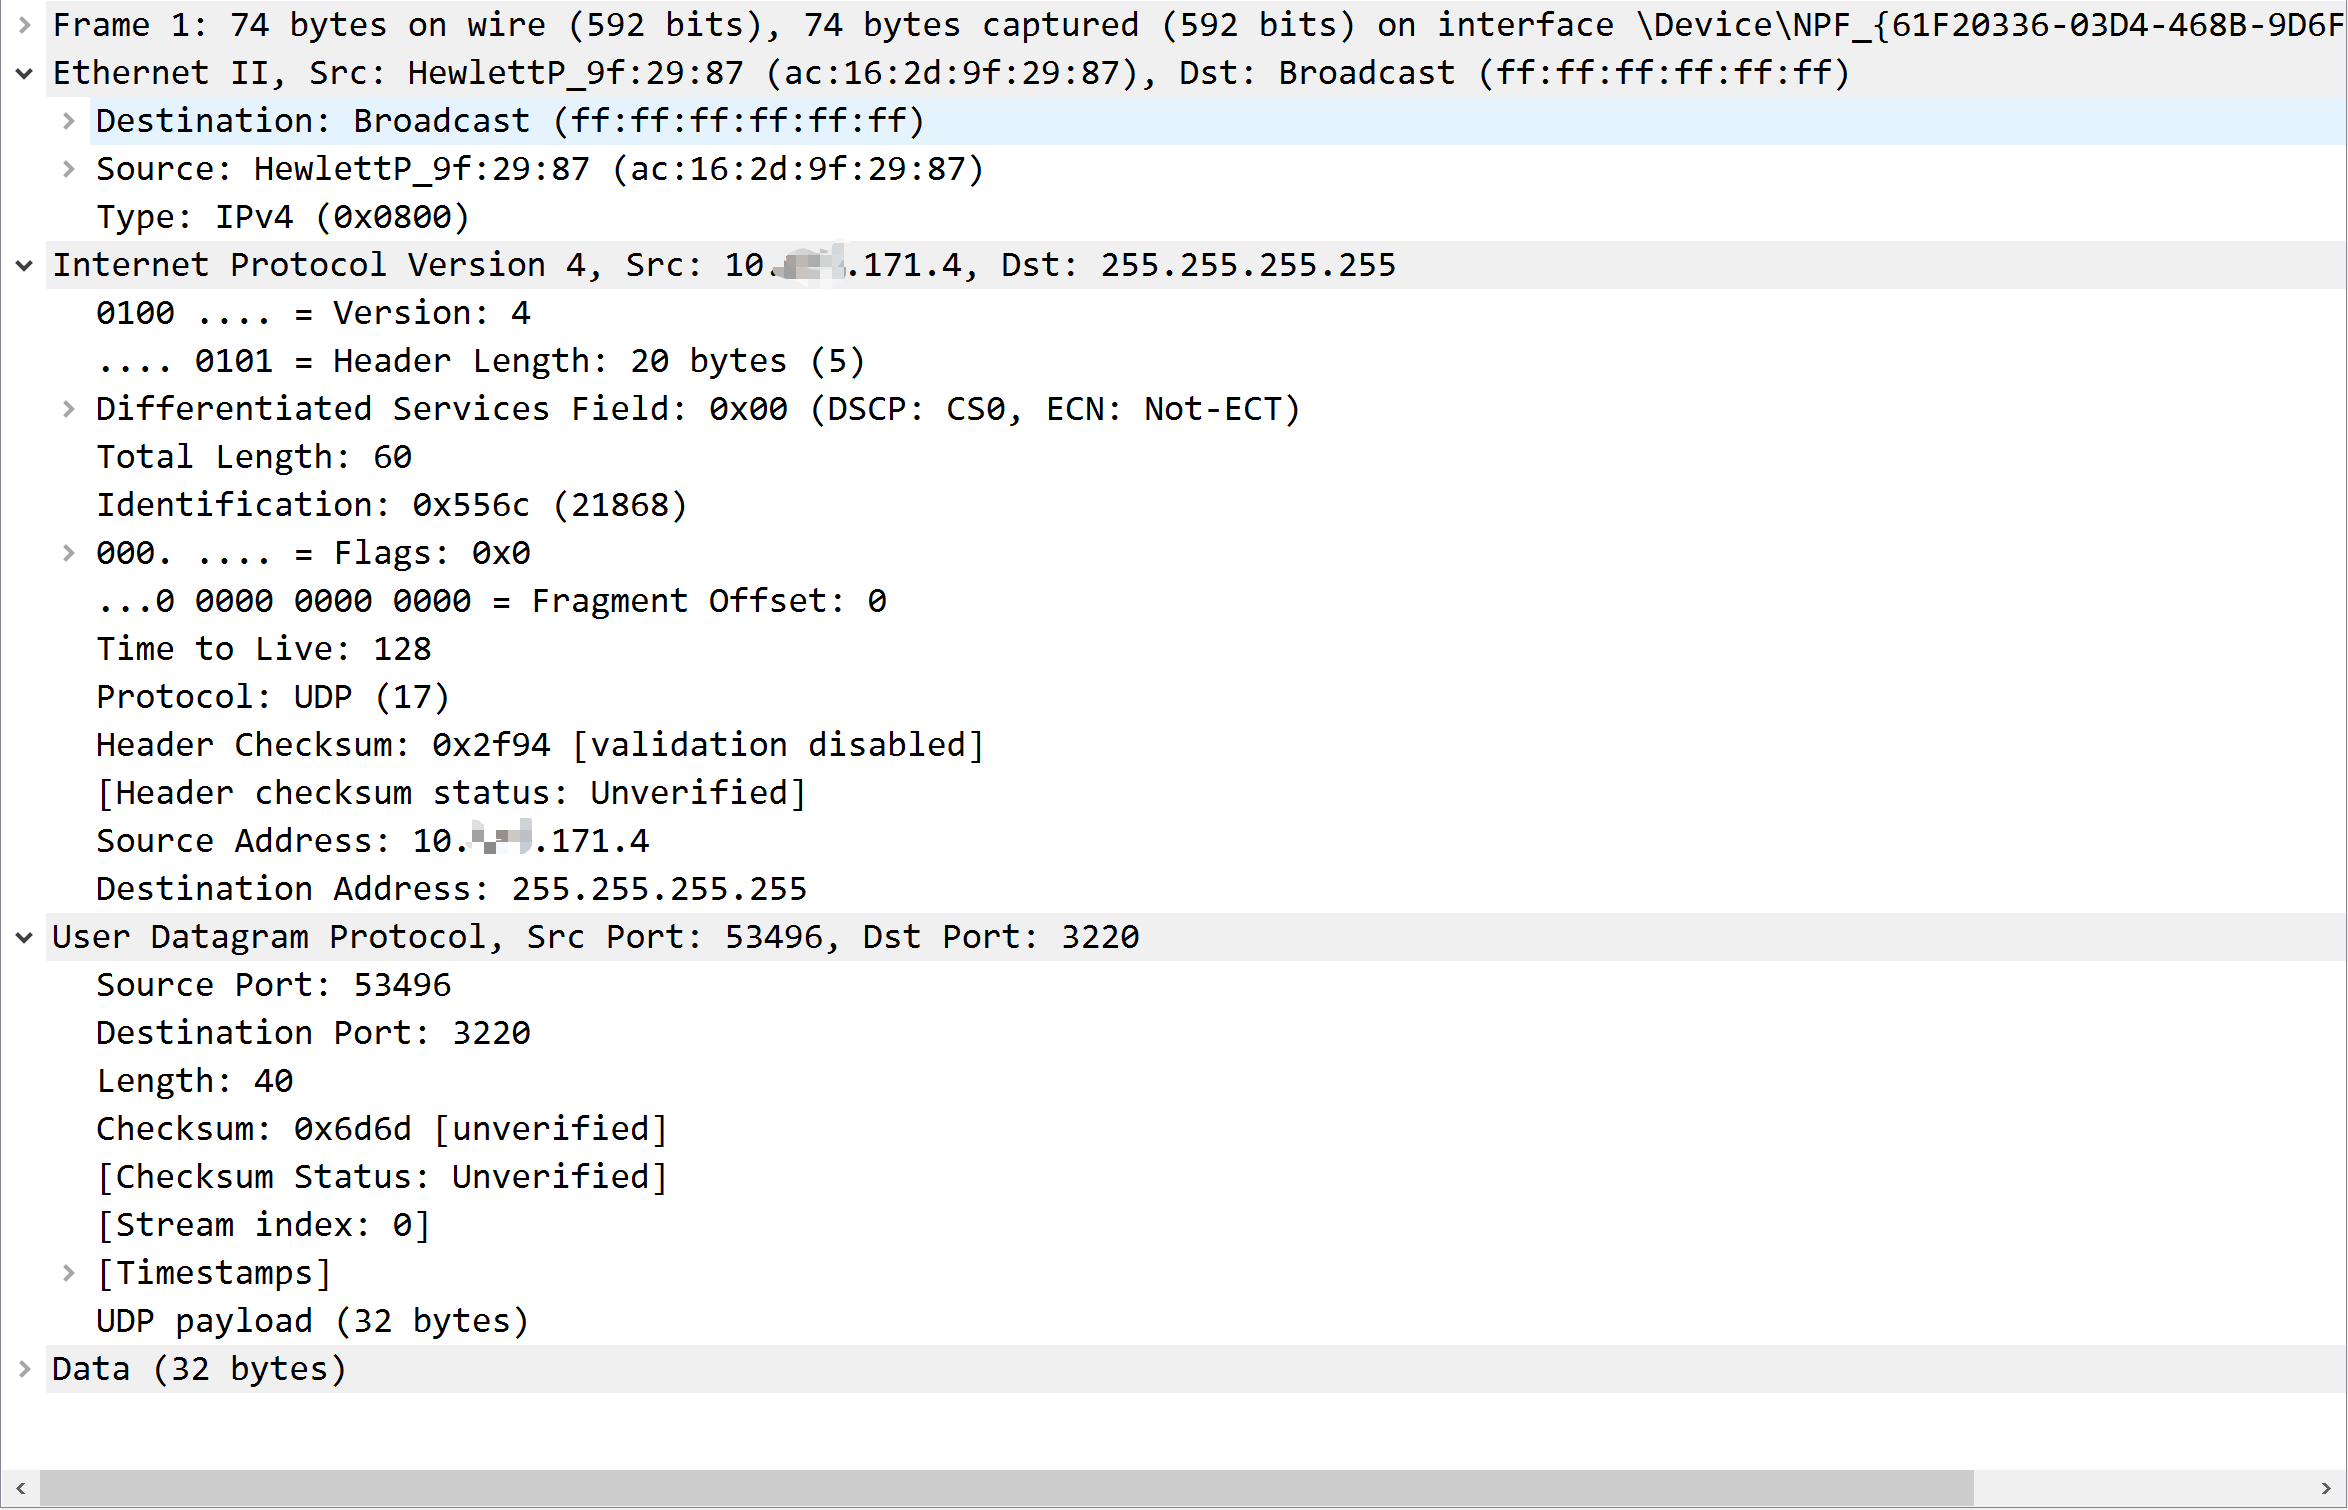Click the scroll left arrow
The height and width of the screenshot is (1510, 2348).
point(21,1488)
